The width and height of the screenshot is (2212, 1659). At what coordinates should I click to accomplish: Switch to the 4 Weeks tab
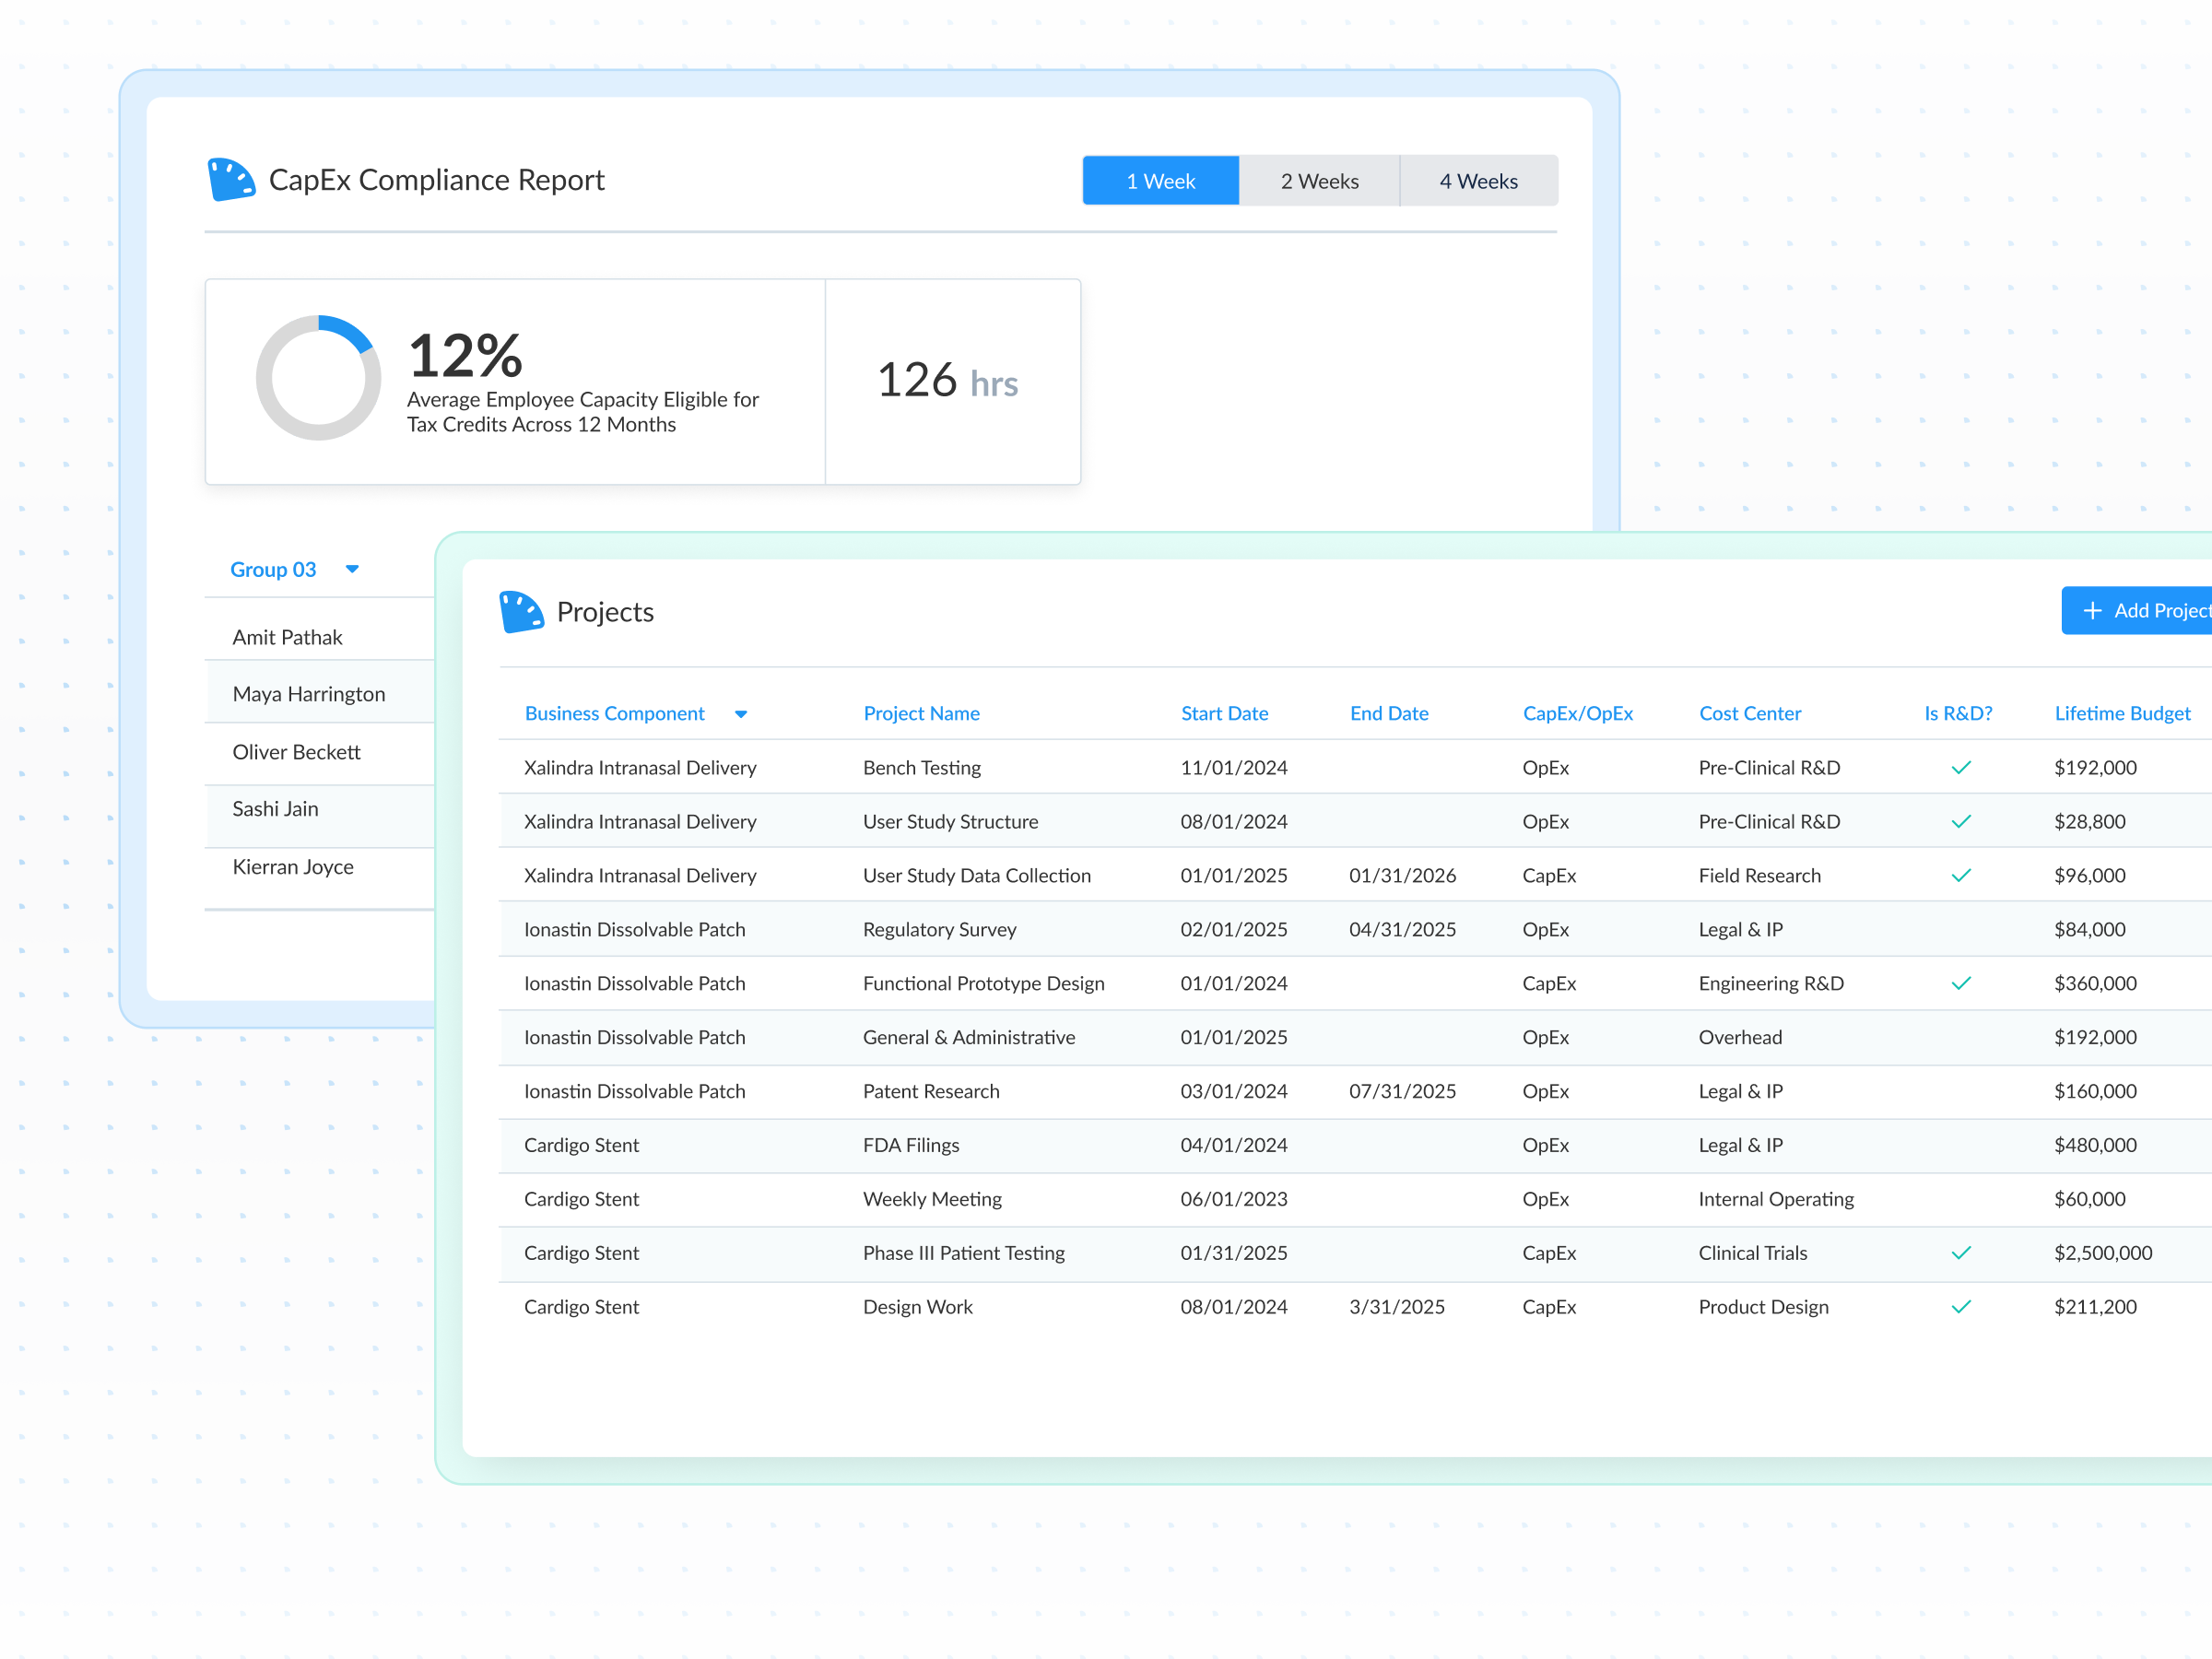click(1478, 181)
